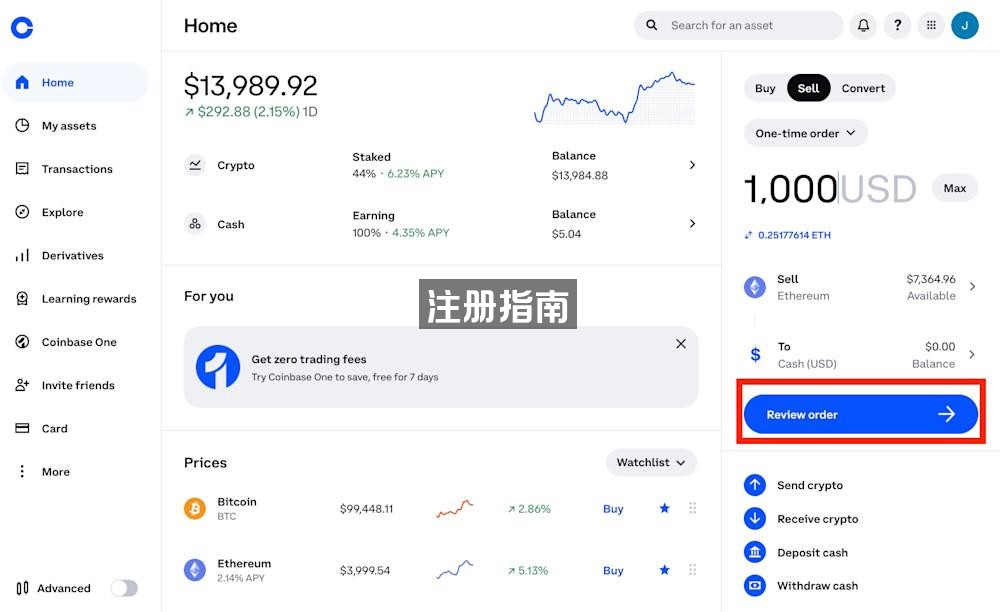Switch to the Buy tab
Image resolution: width=1000 pixels, height=612 pixels.
tap(765, 88)
